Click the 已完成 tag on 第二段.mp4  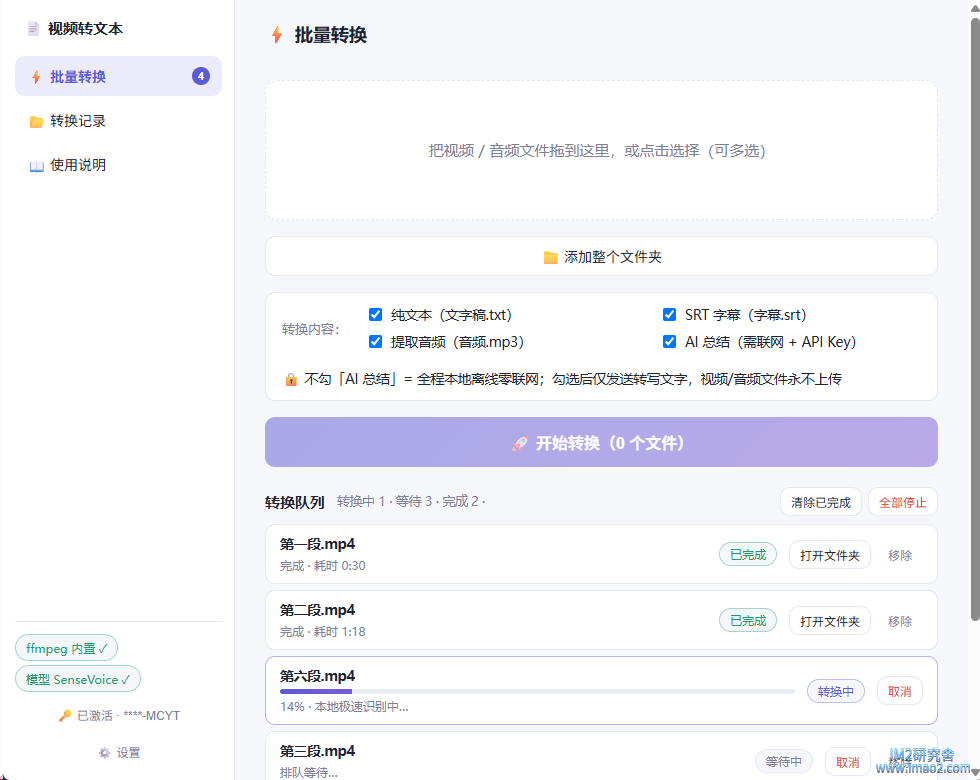(748, 621)
